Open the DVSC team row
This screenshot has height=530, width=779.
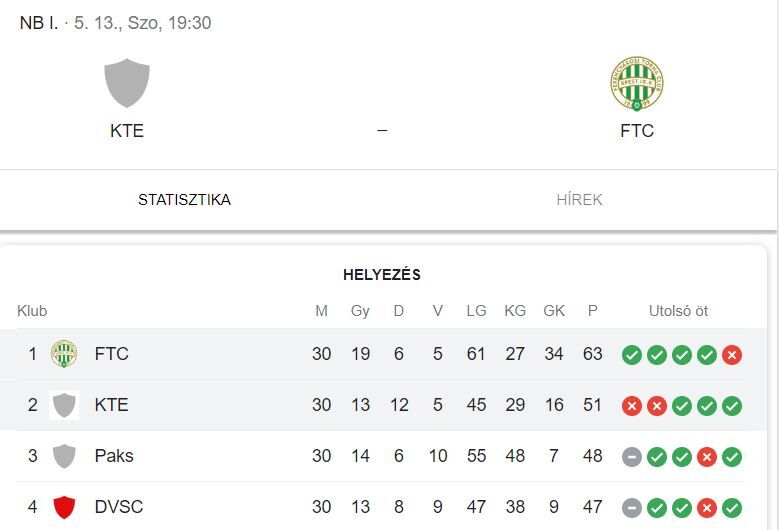pyautogui.click(x=381, y=507)
